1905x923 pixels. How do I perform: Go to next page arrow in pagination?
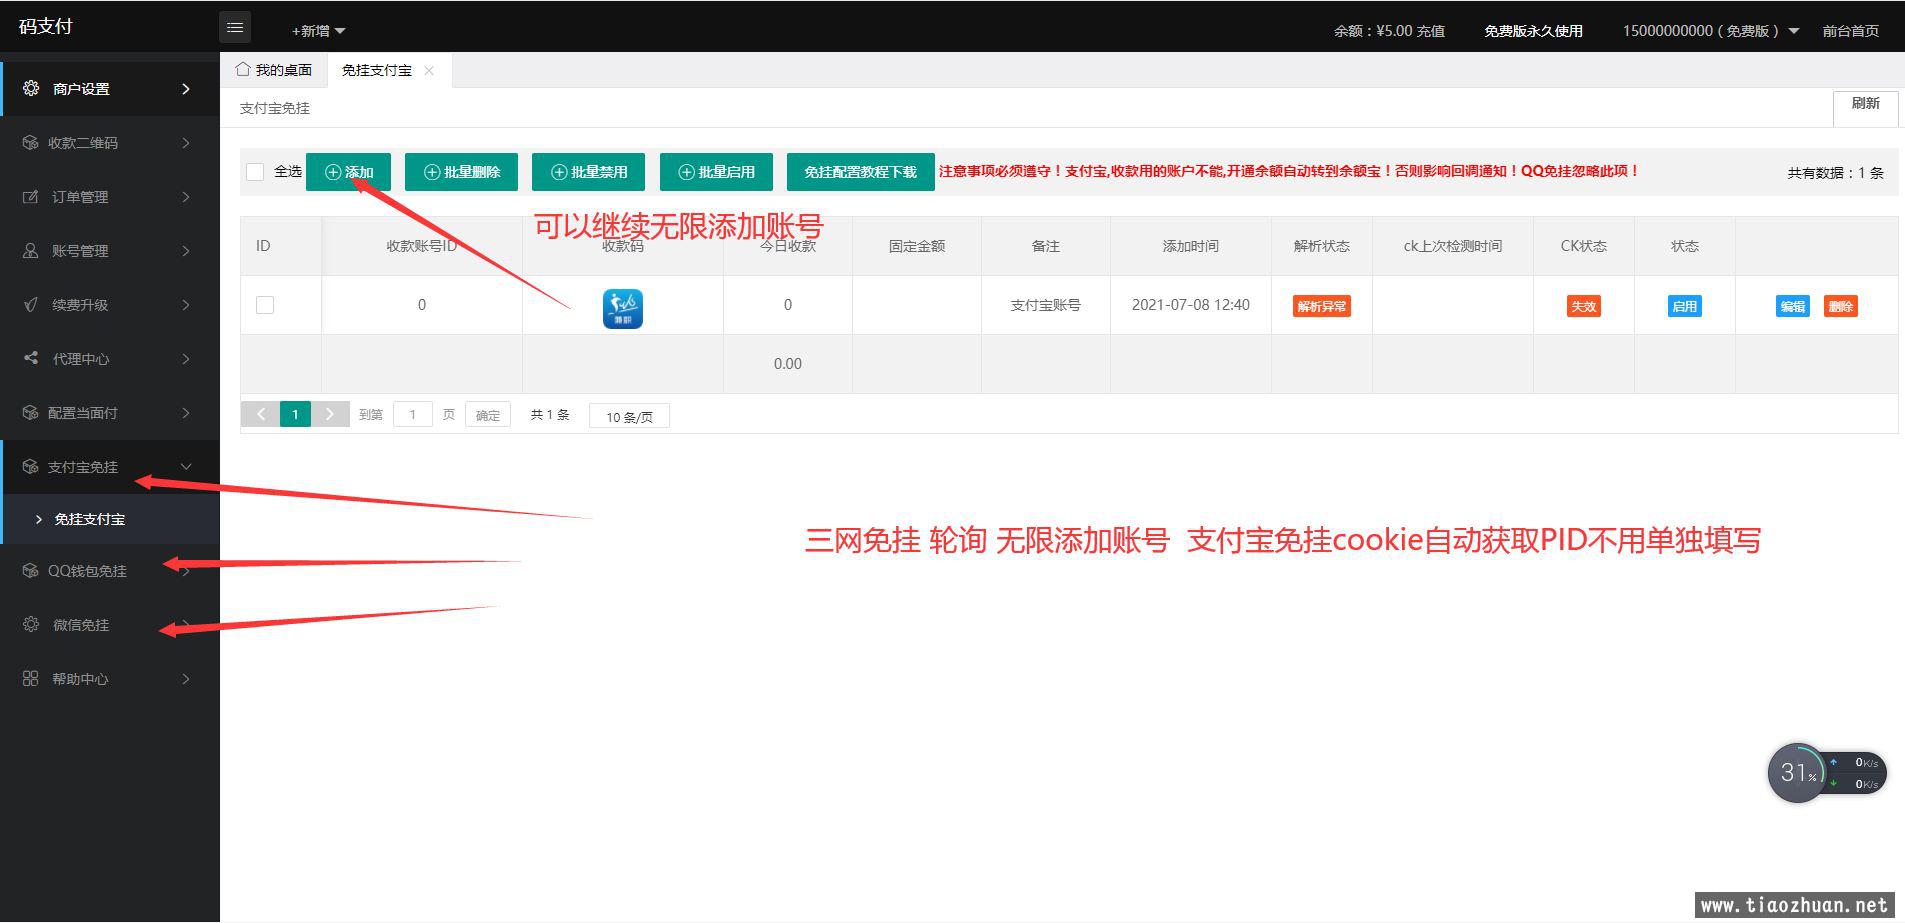point(329,414)
